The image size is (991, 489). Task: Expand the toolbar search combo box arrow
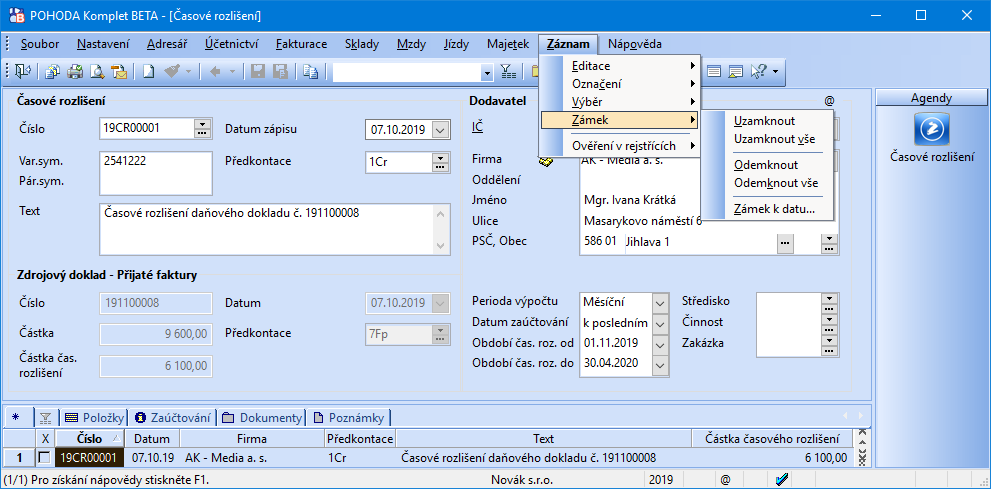coord(487,73)
